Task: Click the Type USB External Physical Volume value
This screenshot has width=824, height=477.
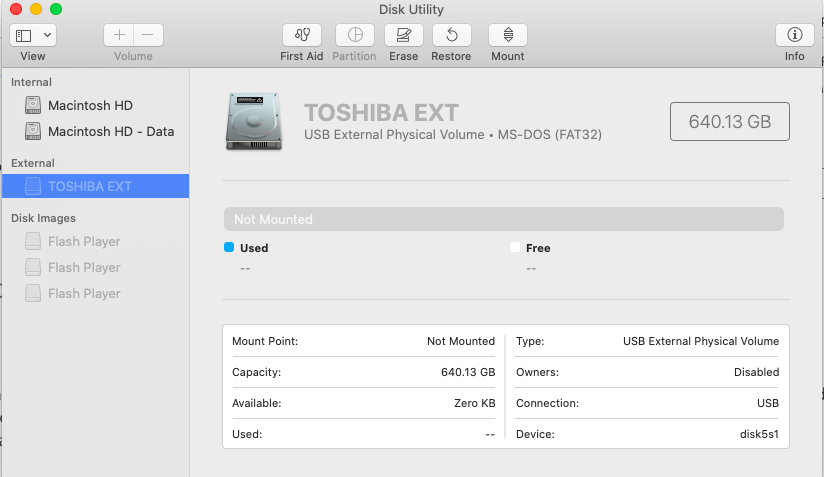Action: pyautogui.click(x=701, y=341)
